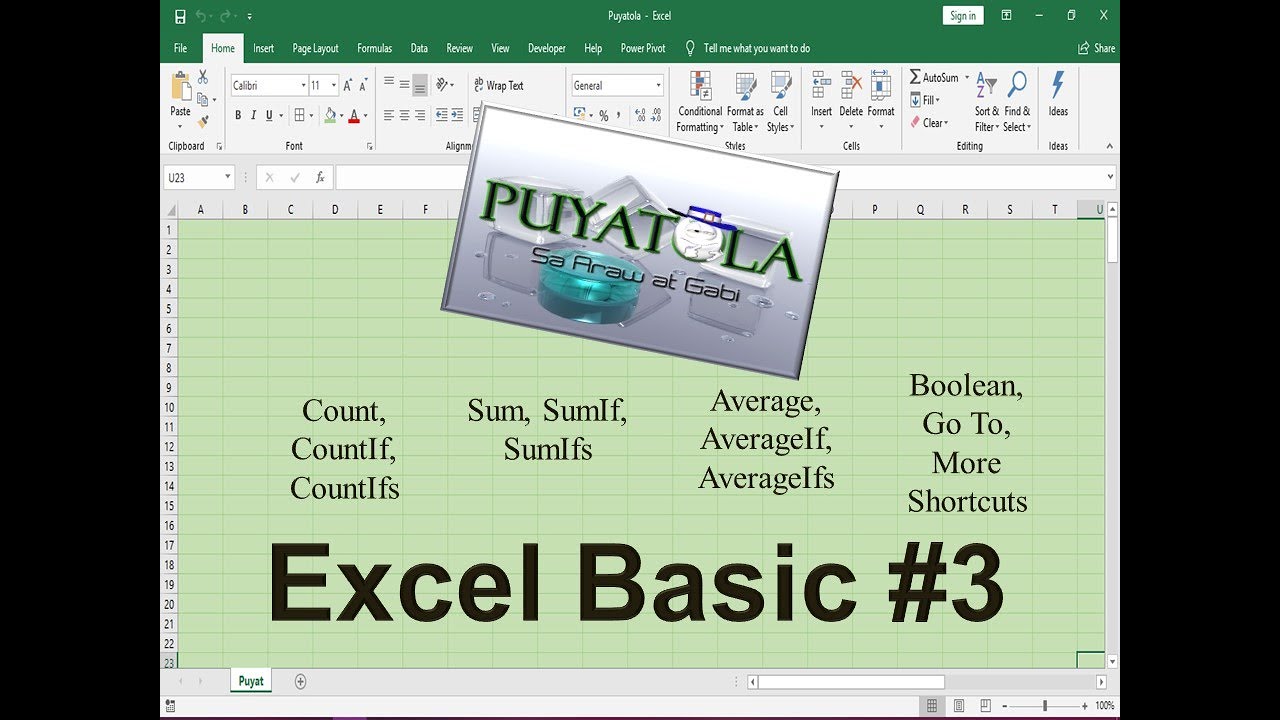Click the zoom slider handle
The width and height of the screenshot is (1280, 720).
(1045, 706)
